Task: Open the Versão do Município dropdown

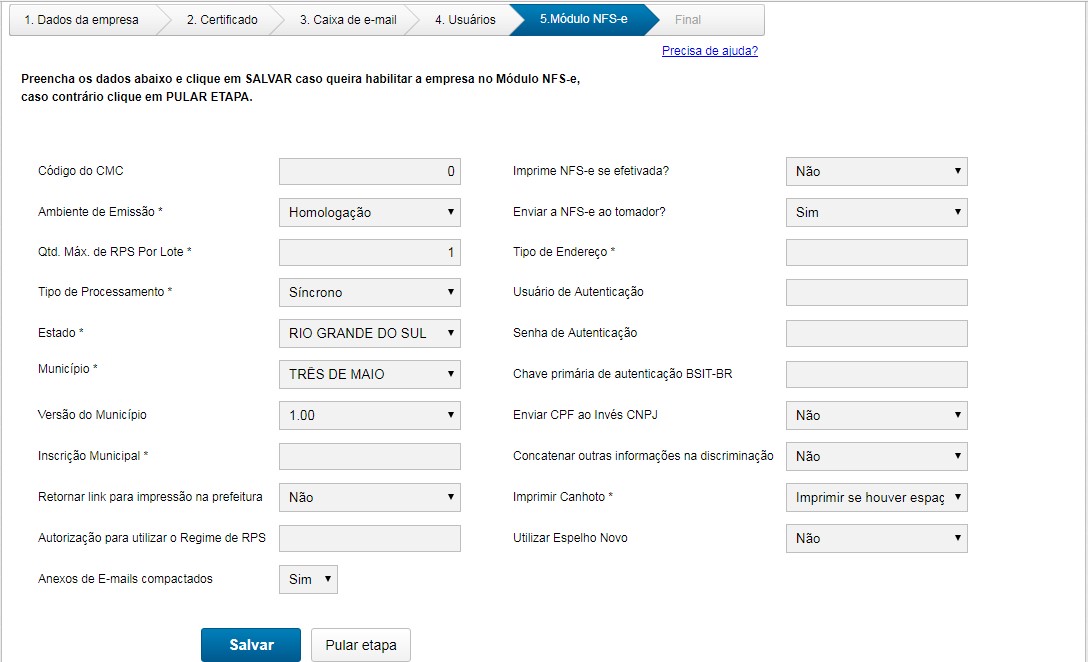Action: [x=369, y=415]
